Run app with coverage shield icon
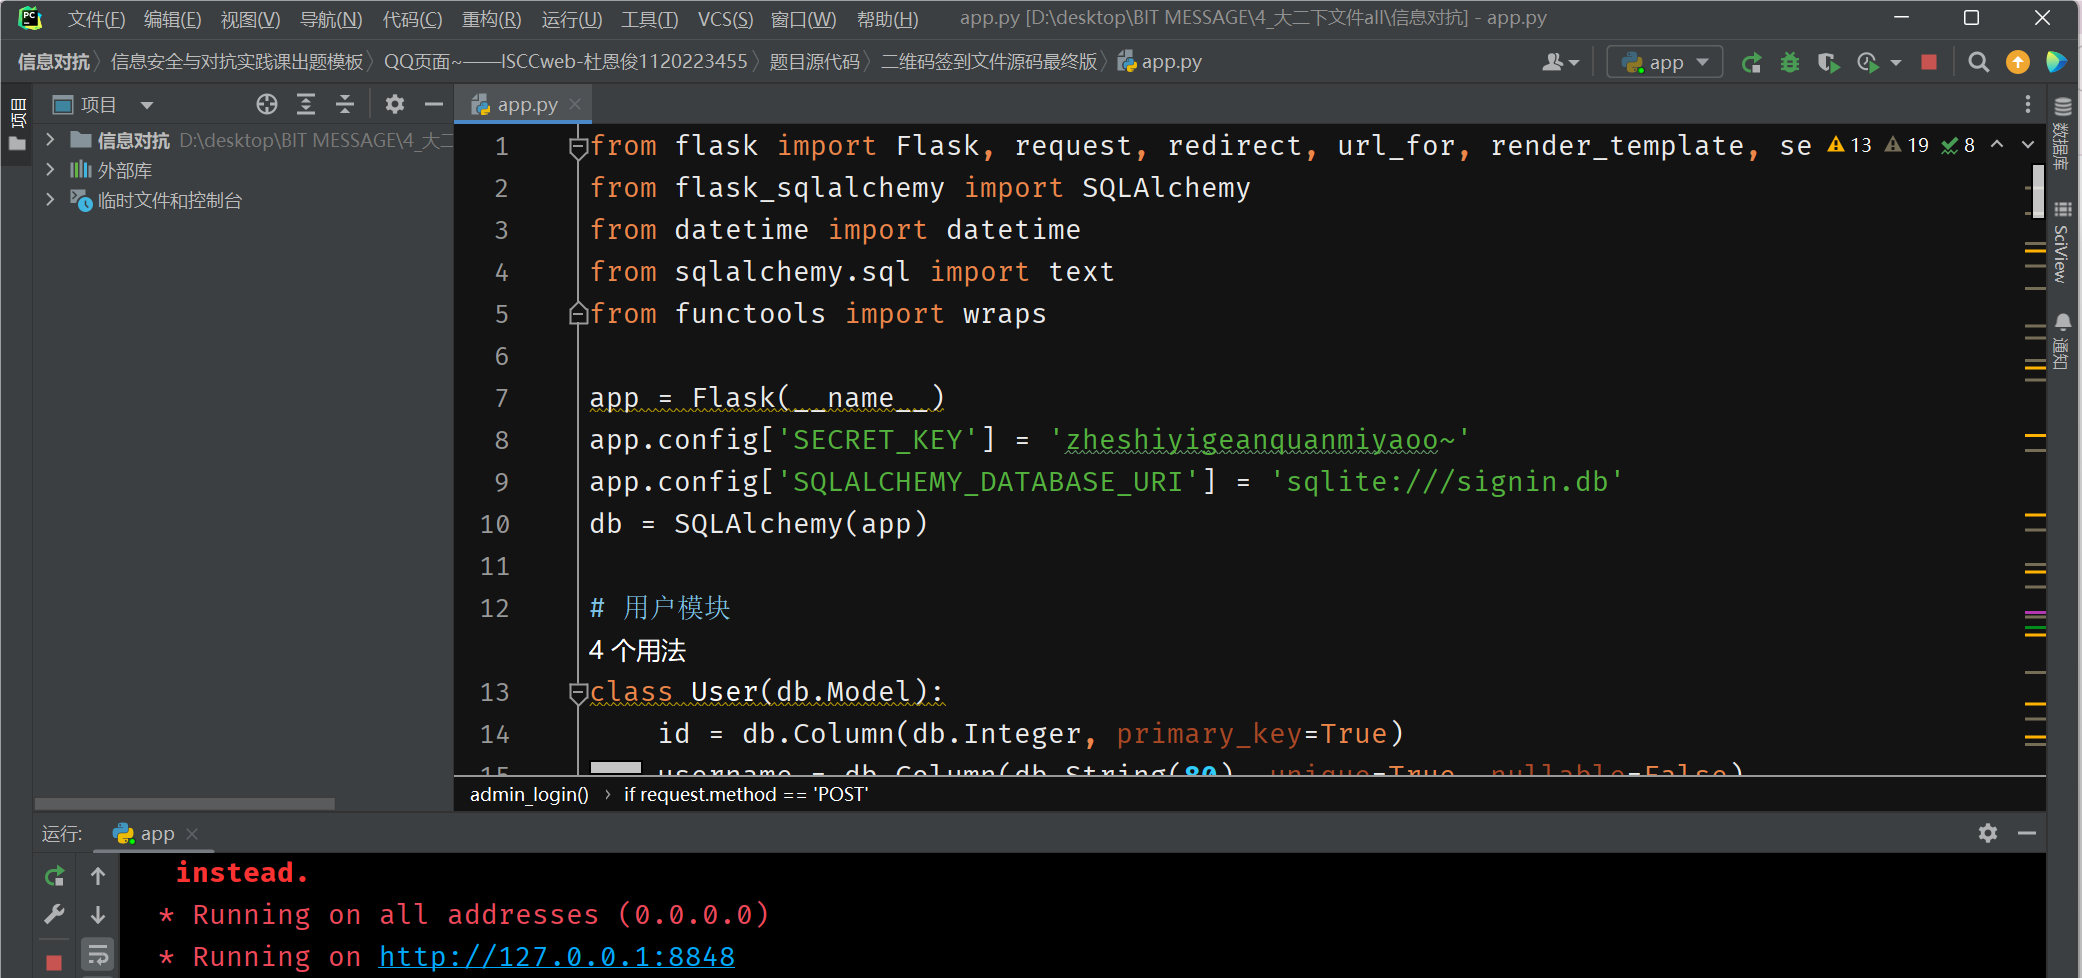This screenshot has width=2082, height=978. pos(1828,63)
